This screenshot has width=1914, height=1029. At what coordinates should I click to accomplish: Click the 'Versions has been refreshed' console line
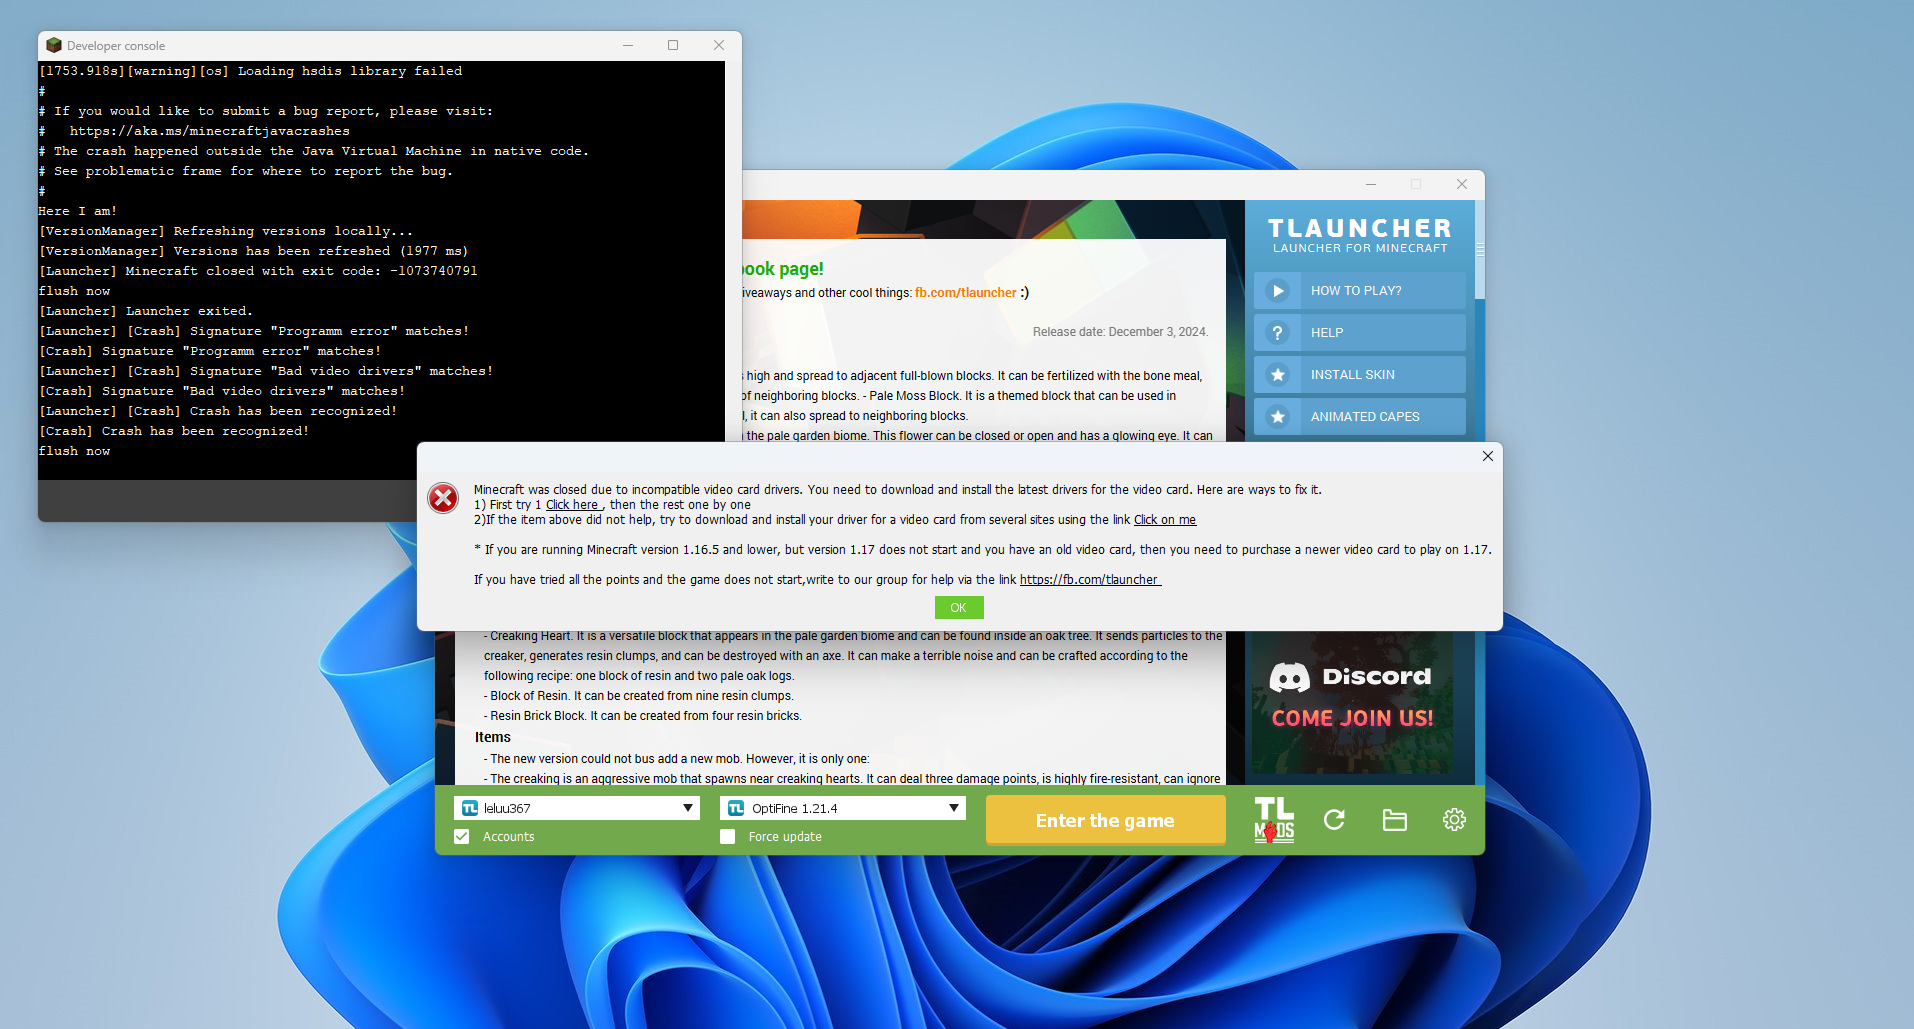(254, 251)
